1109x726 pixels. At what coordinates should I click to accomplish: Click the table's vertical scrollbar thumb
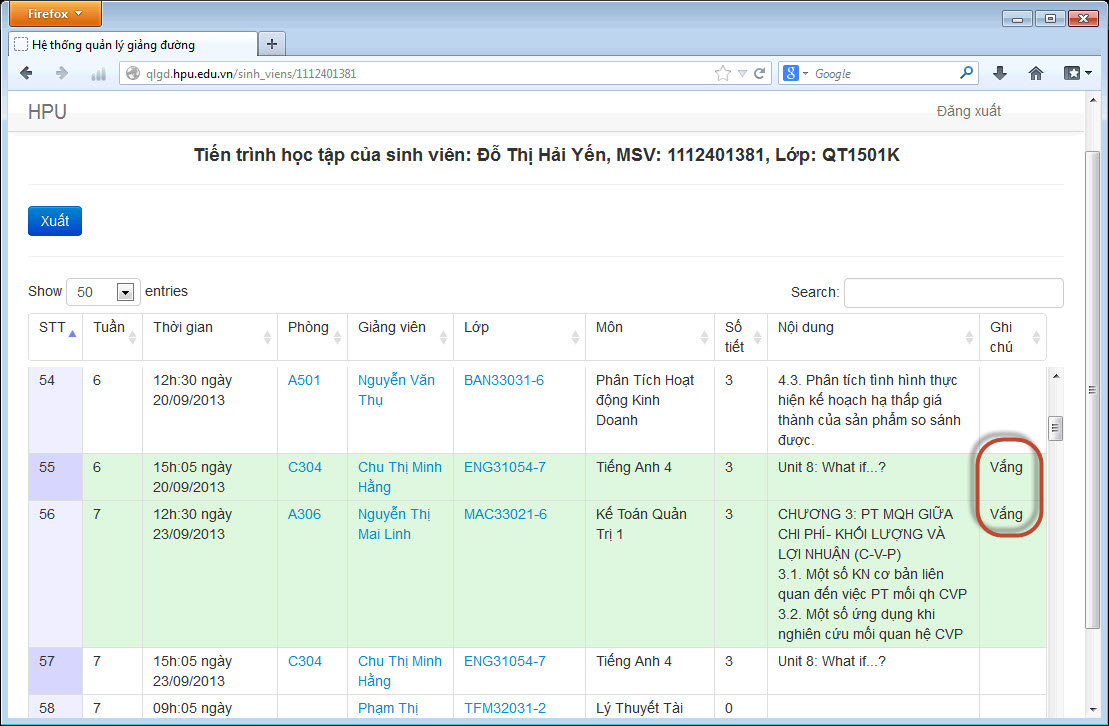tap(1054, 428)
